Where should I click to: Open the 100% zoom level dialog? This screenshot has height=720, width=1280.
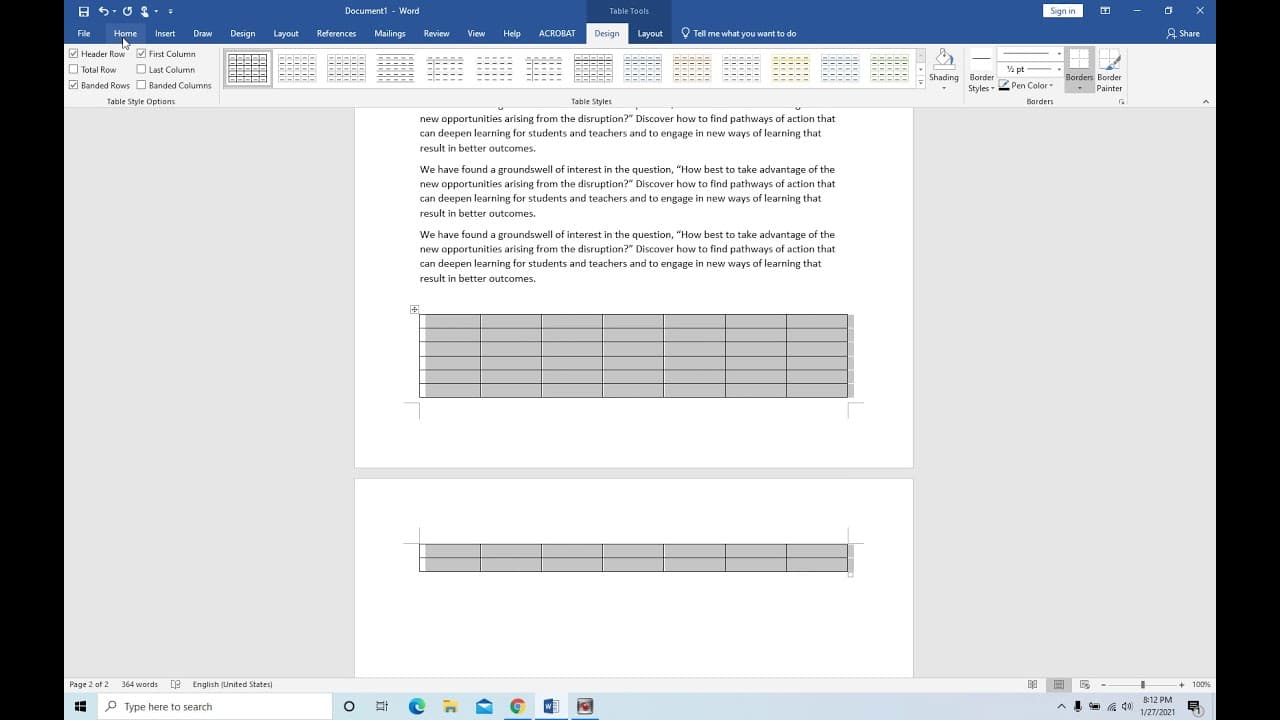(1201, 684)
